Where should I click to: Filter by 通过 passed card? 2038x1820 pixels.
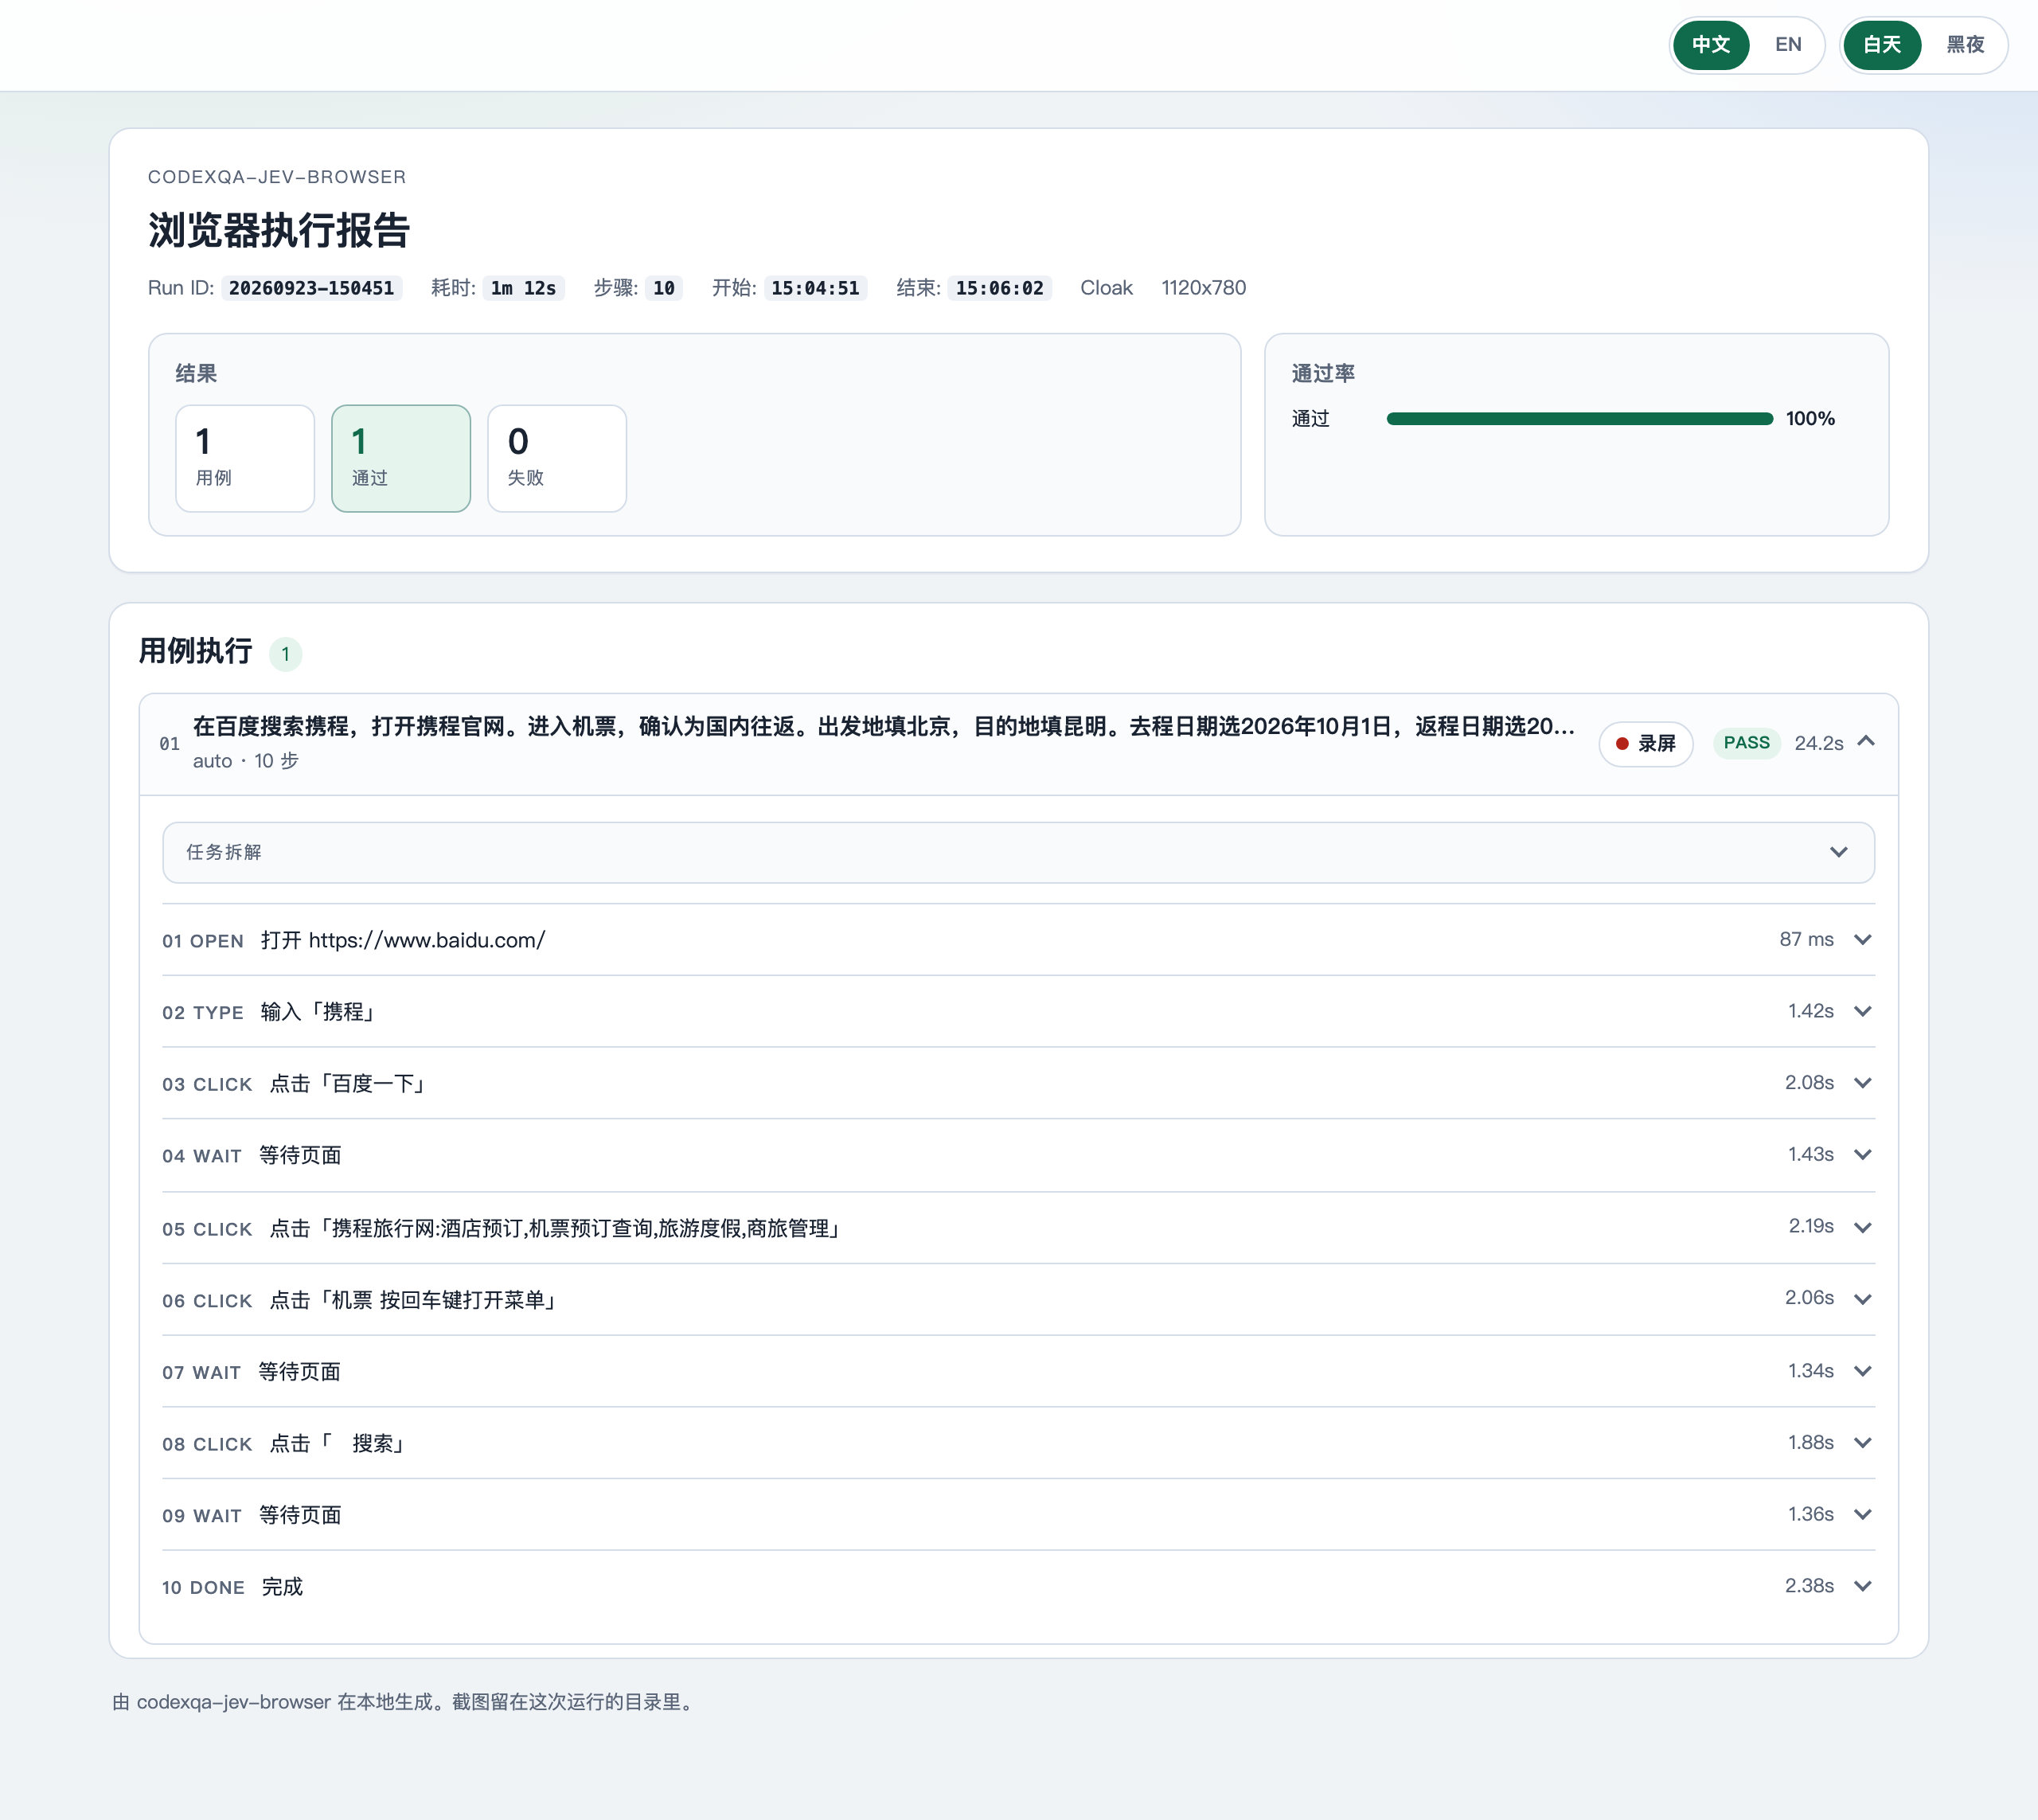401,458
